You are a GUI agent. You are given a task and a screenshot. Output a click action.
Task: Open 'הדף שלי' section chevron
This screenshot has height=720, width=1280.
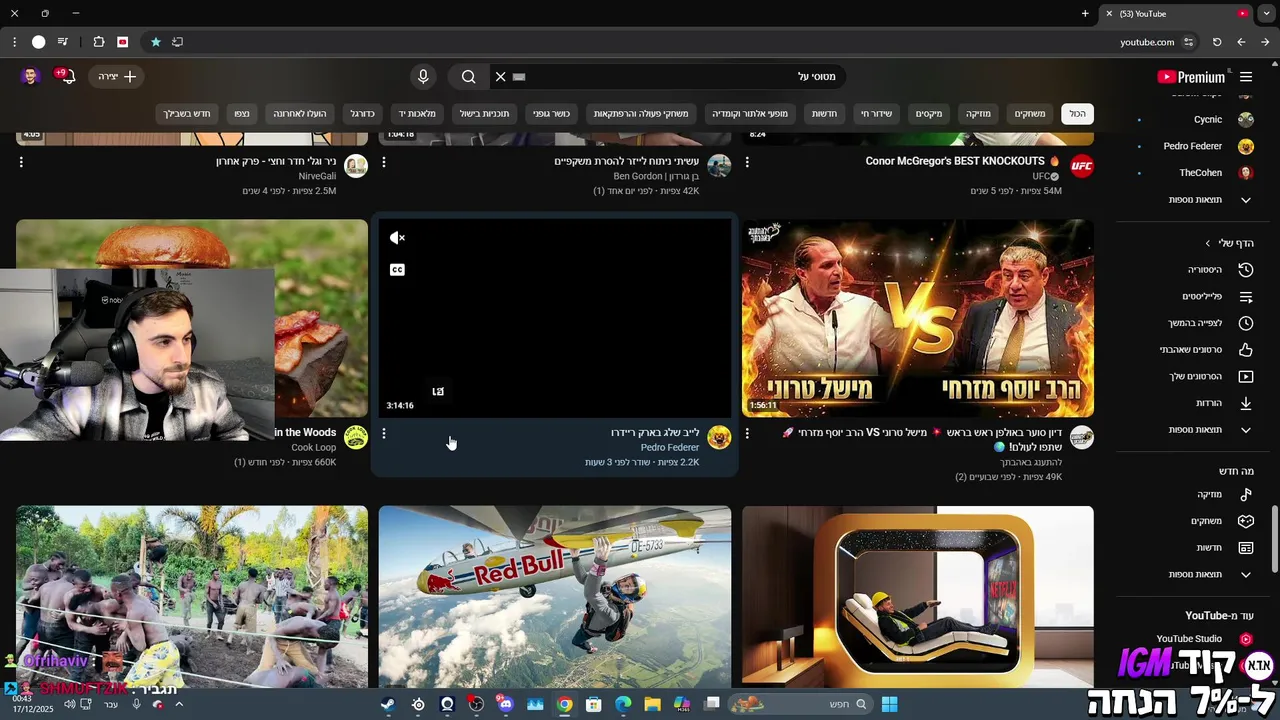point(1207,243)
